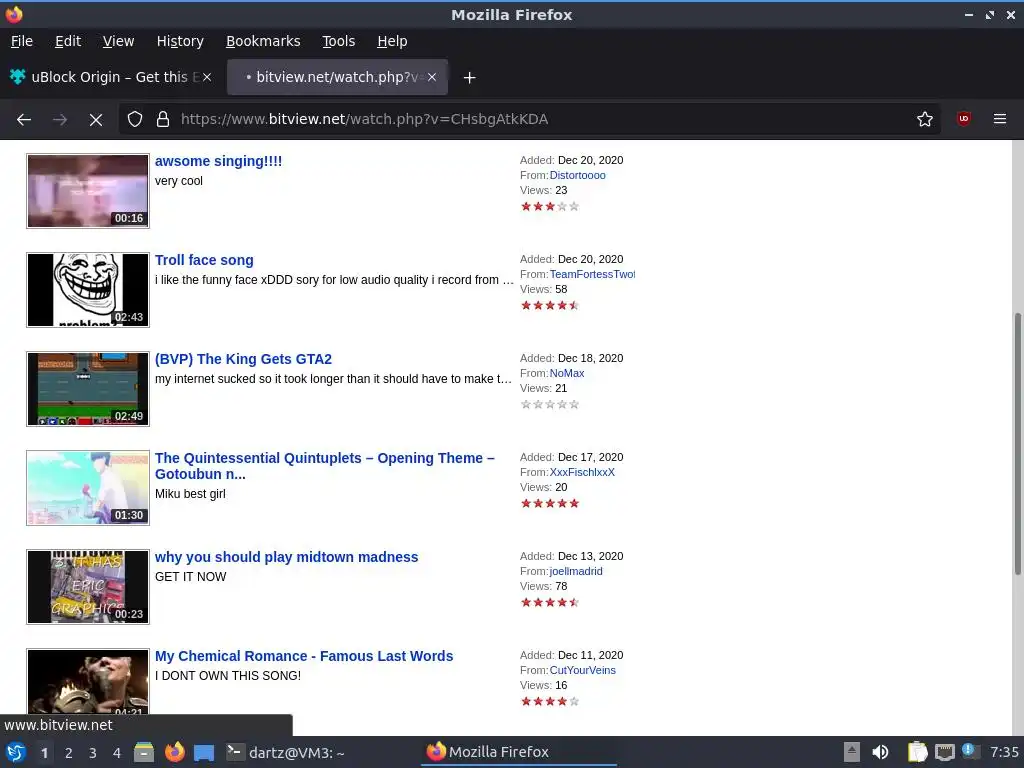Close the uBlock Origin tab
This screenshot has height=768, width=1024.
tap(207, 77)
